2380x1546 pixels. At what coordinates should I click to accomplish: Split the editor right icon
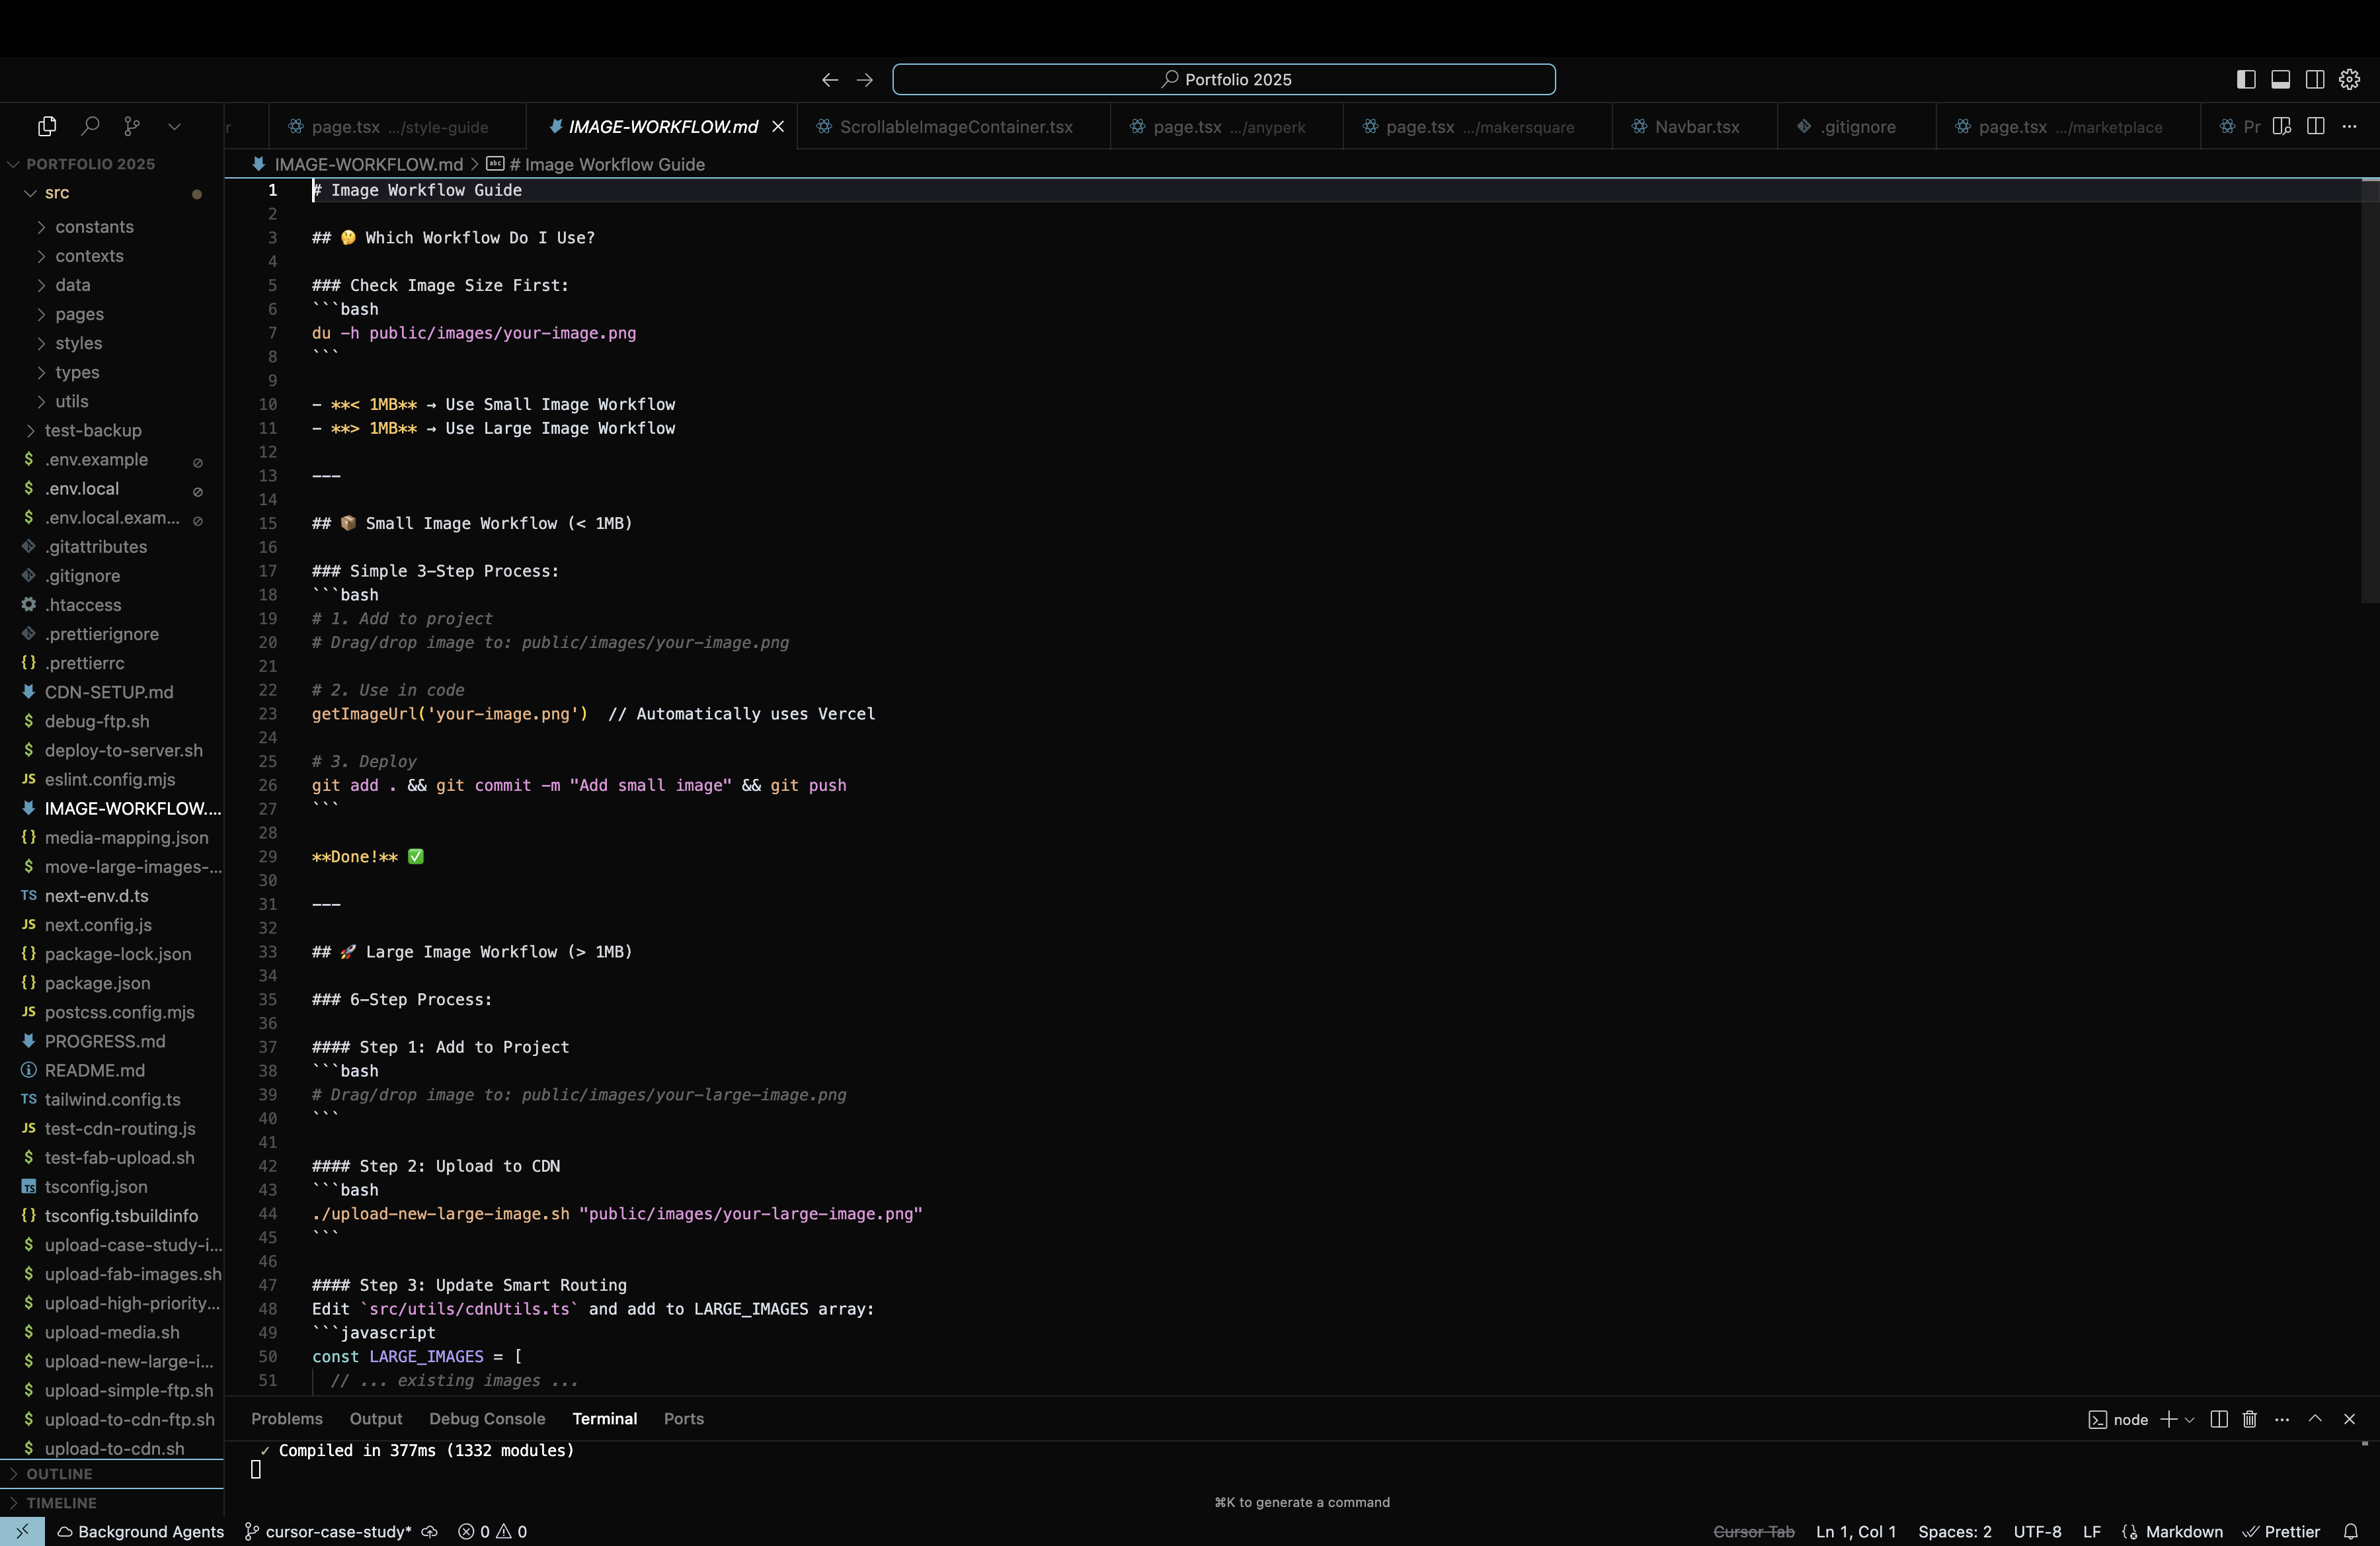click(2316, 126)
